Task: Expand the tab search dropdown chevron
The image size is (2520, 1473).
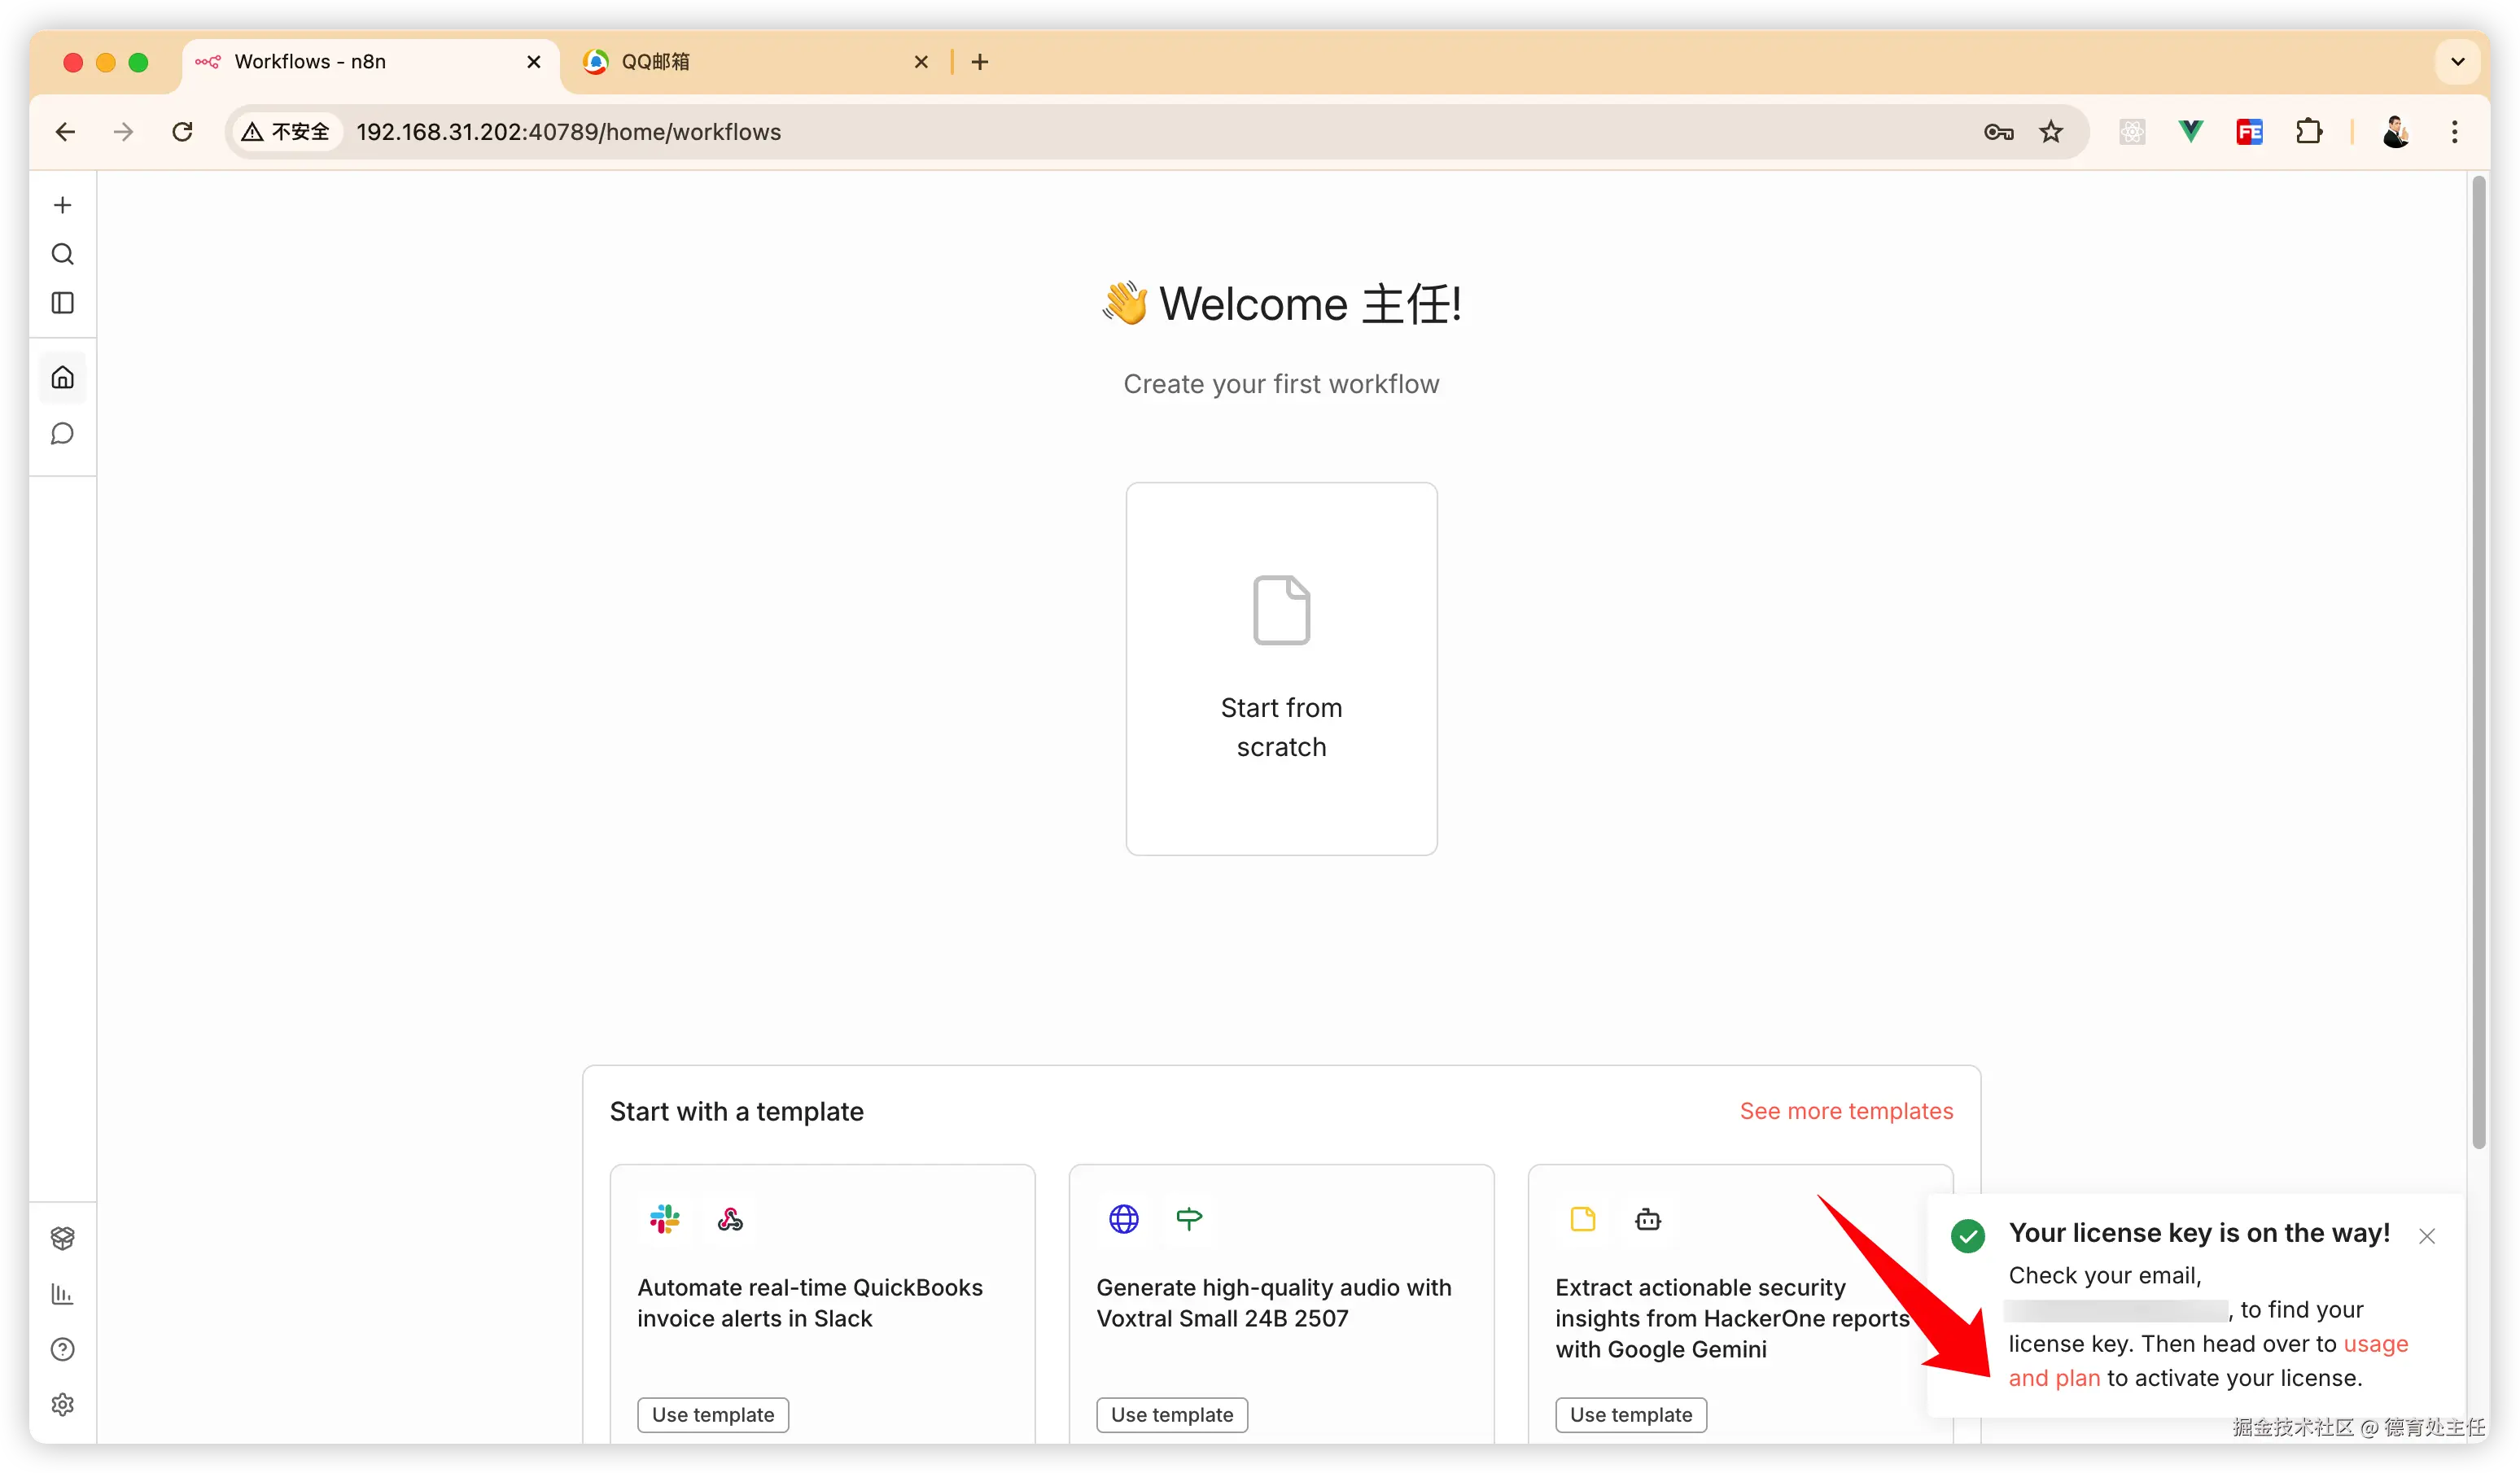Action: [x=2457, y=62]
